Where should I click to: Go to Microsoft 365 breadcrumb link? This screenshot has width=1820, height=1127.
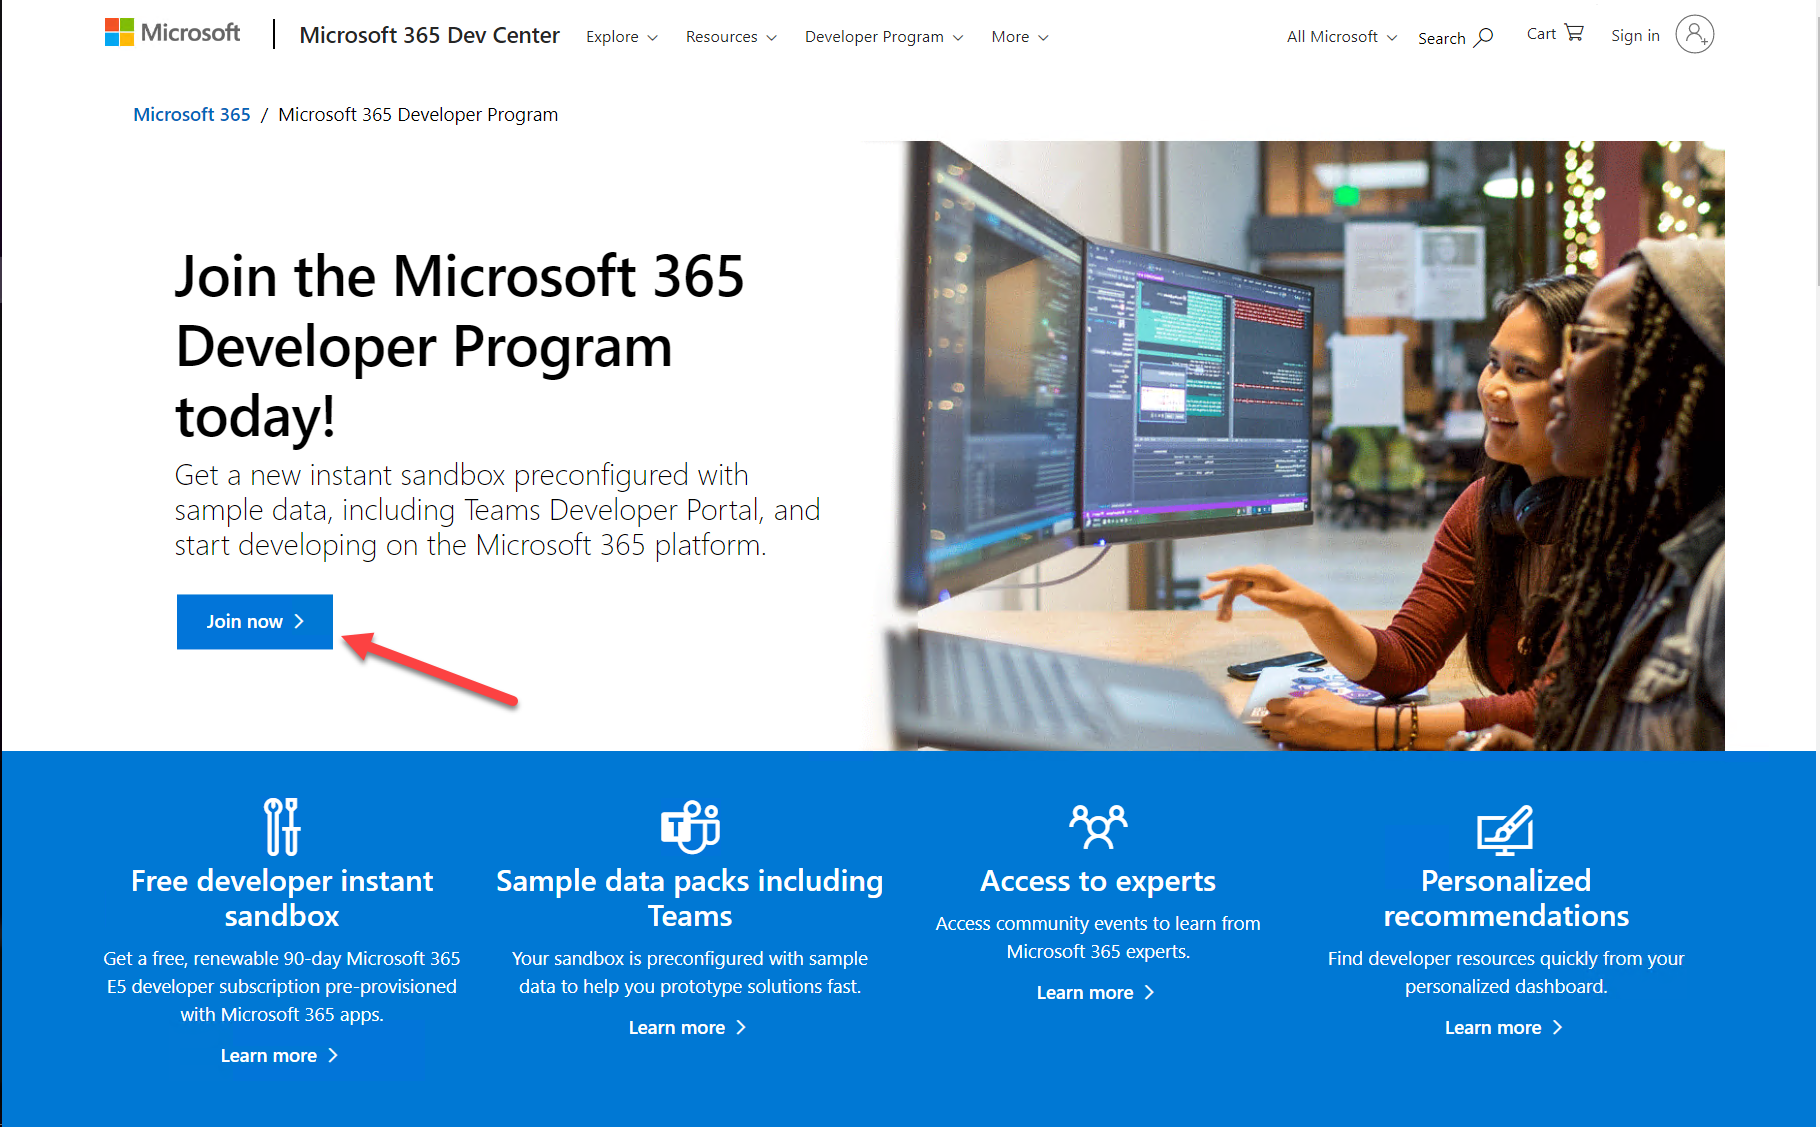[x=192, y=115]
